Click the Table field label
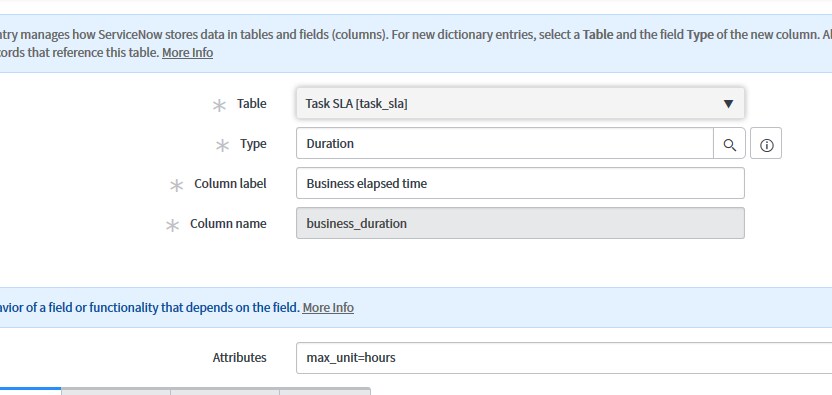The width and height of the screenshot is (832, 395). pos(252,104)
